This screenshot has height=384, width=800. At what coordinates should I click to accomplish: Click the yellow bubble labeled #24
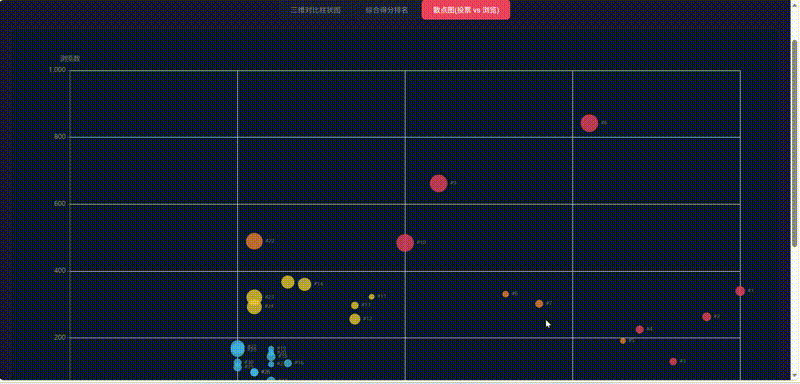[x=254, y=306]
